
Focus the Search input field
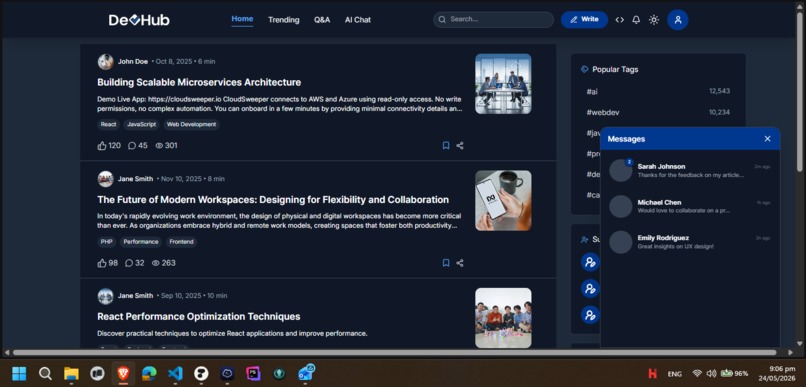[493, 20]
